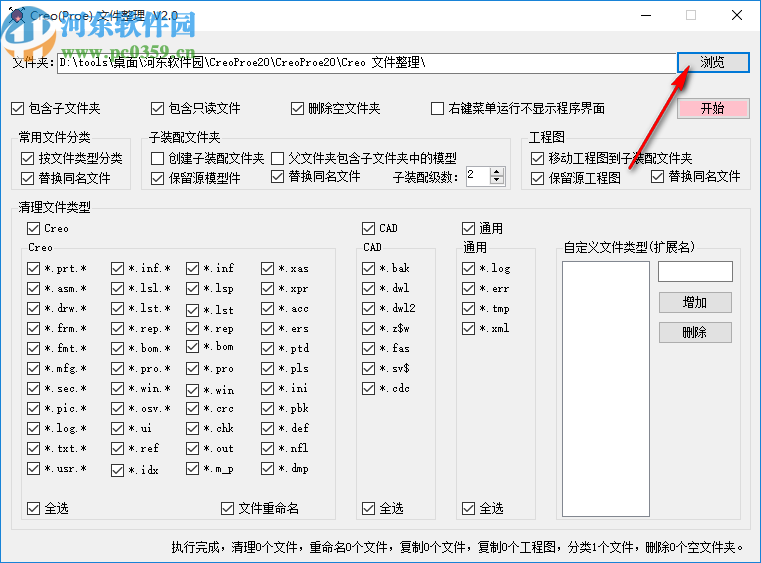The height and width of the screenshot is (563, 761).
Task: Toggle the top CAD group checkbox
Action: click(368, 228)
